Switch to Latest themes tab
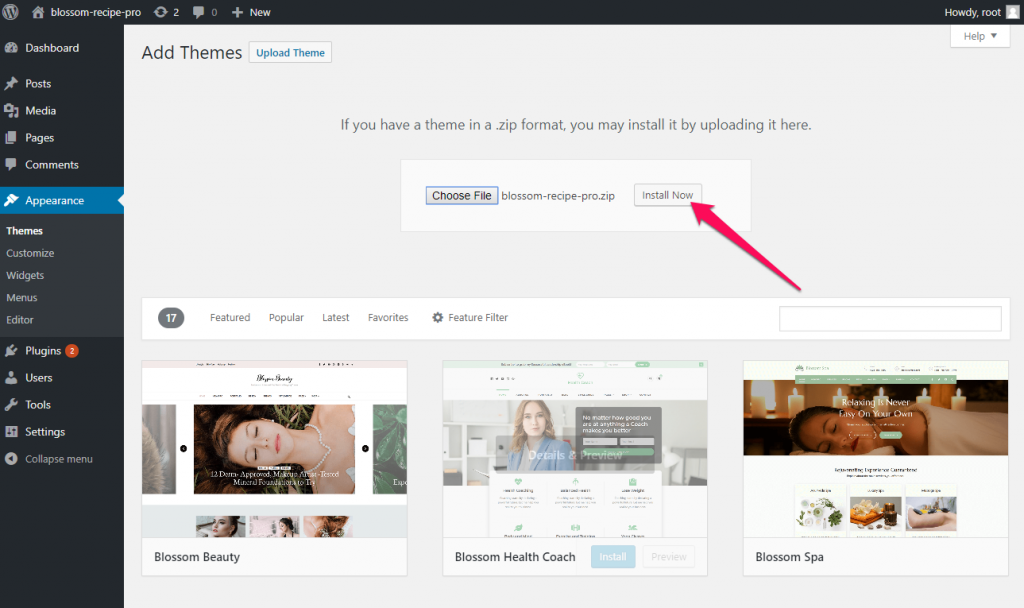1024x608 pixels. (336, 317)
